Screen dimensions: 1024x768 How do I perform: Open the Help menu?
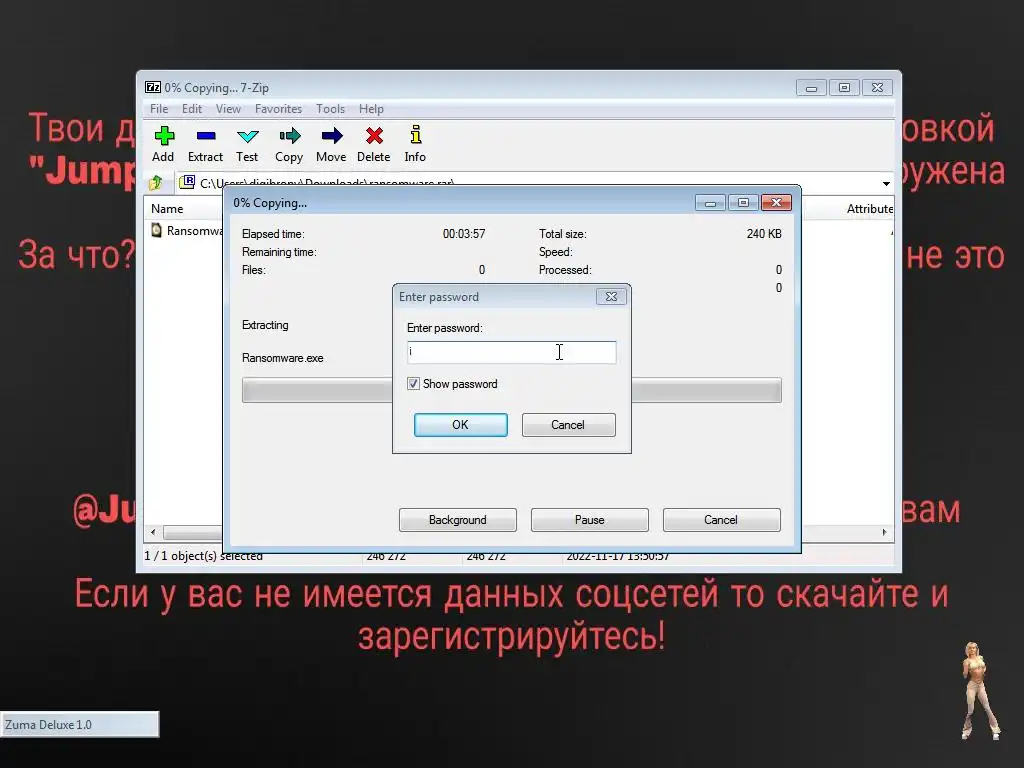tap(371, 108)
